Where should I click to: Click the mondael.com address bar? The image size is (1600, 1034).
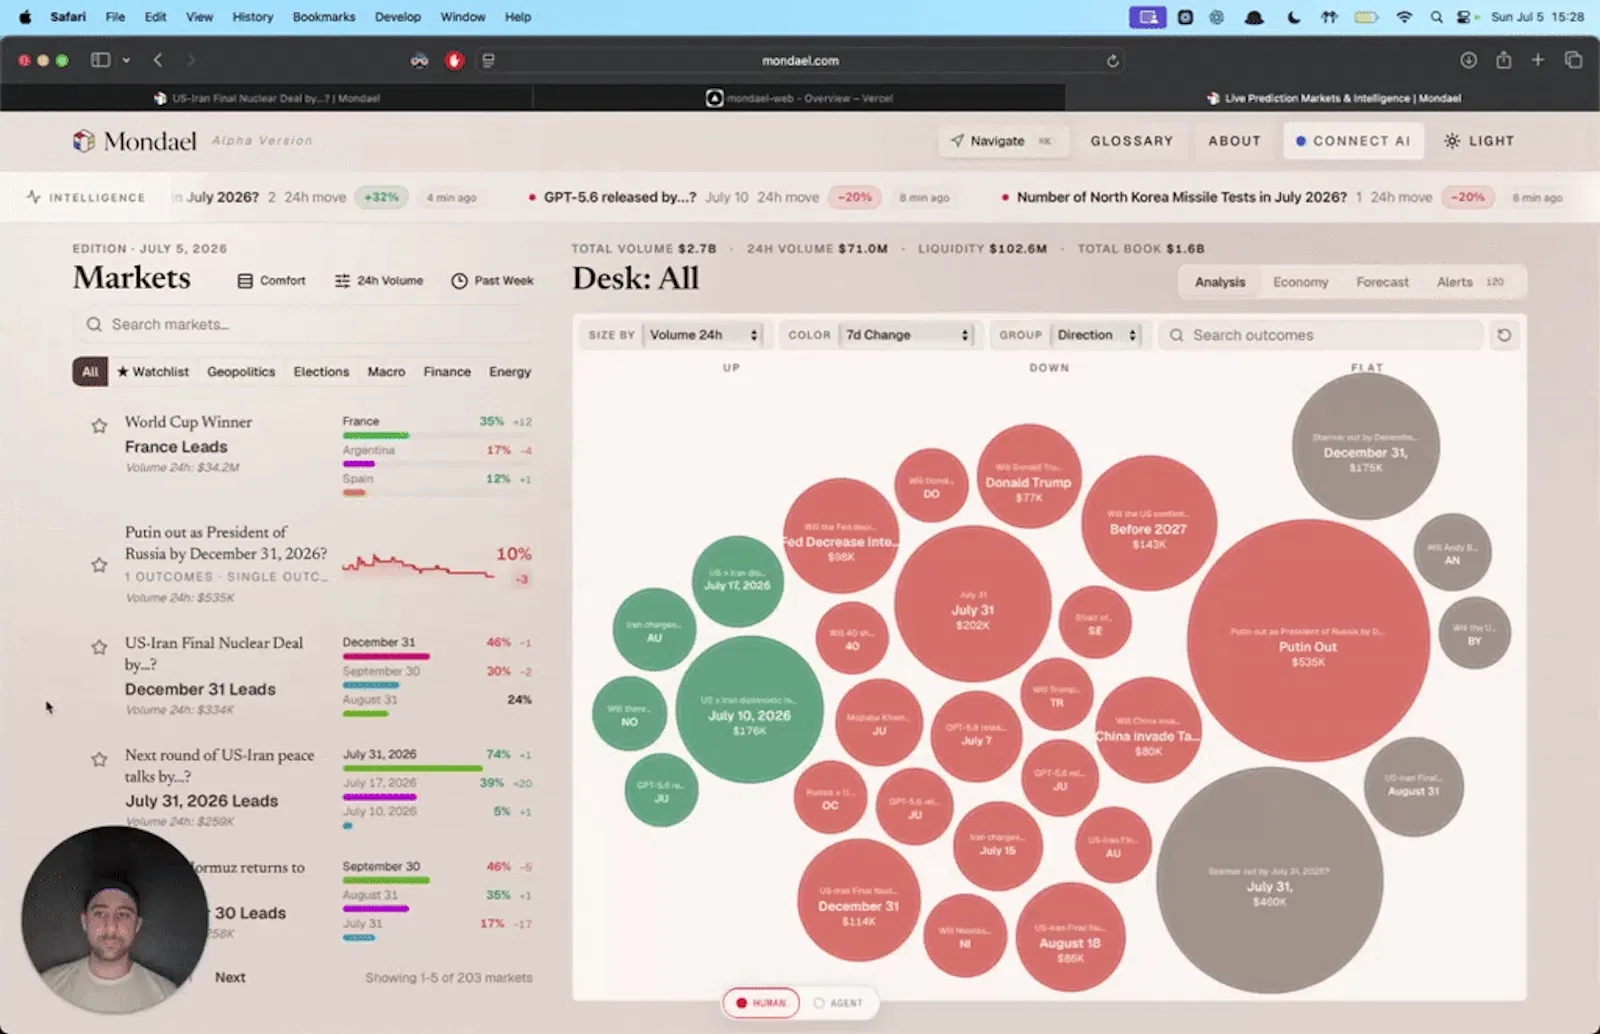click(800, 61)
